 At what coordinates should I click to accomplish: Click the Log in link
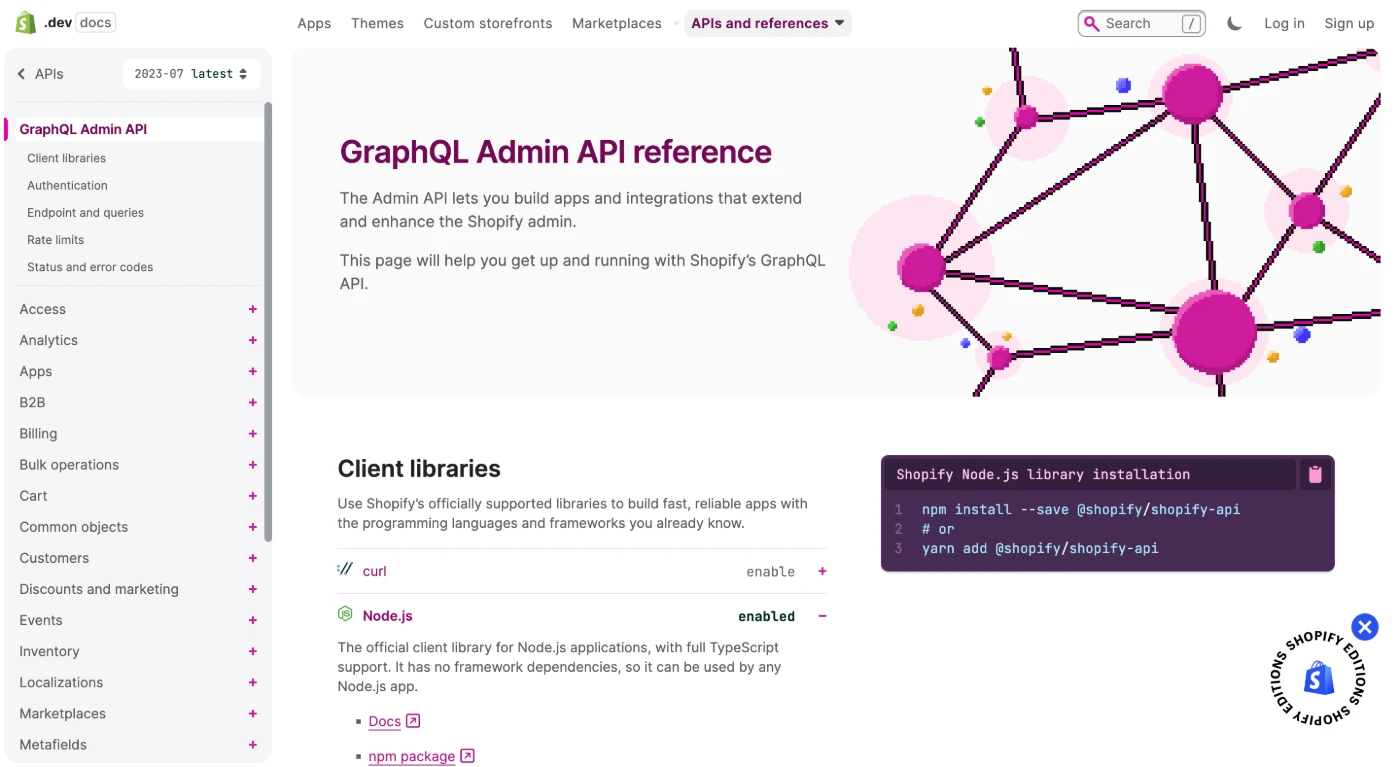tap(1284, 23)
